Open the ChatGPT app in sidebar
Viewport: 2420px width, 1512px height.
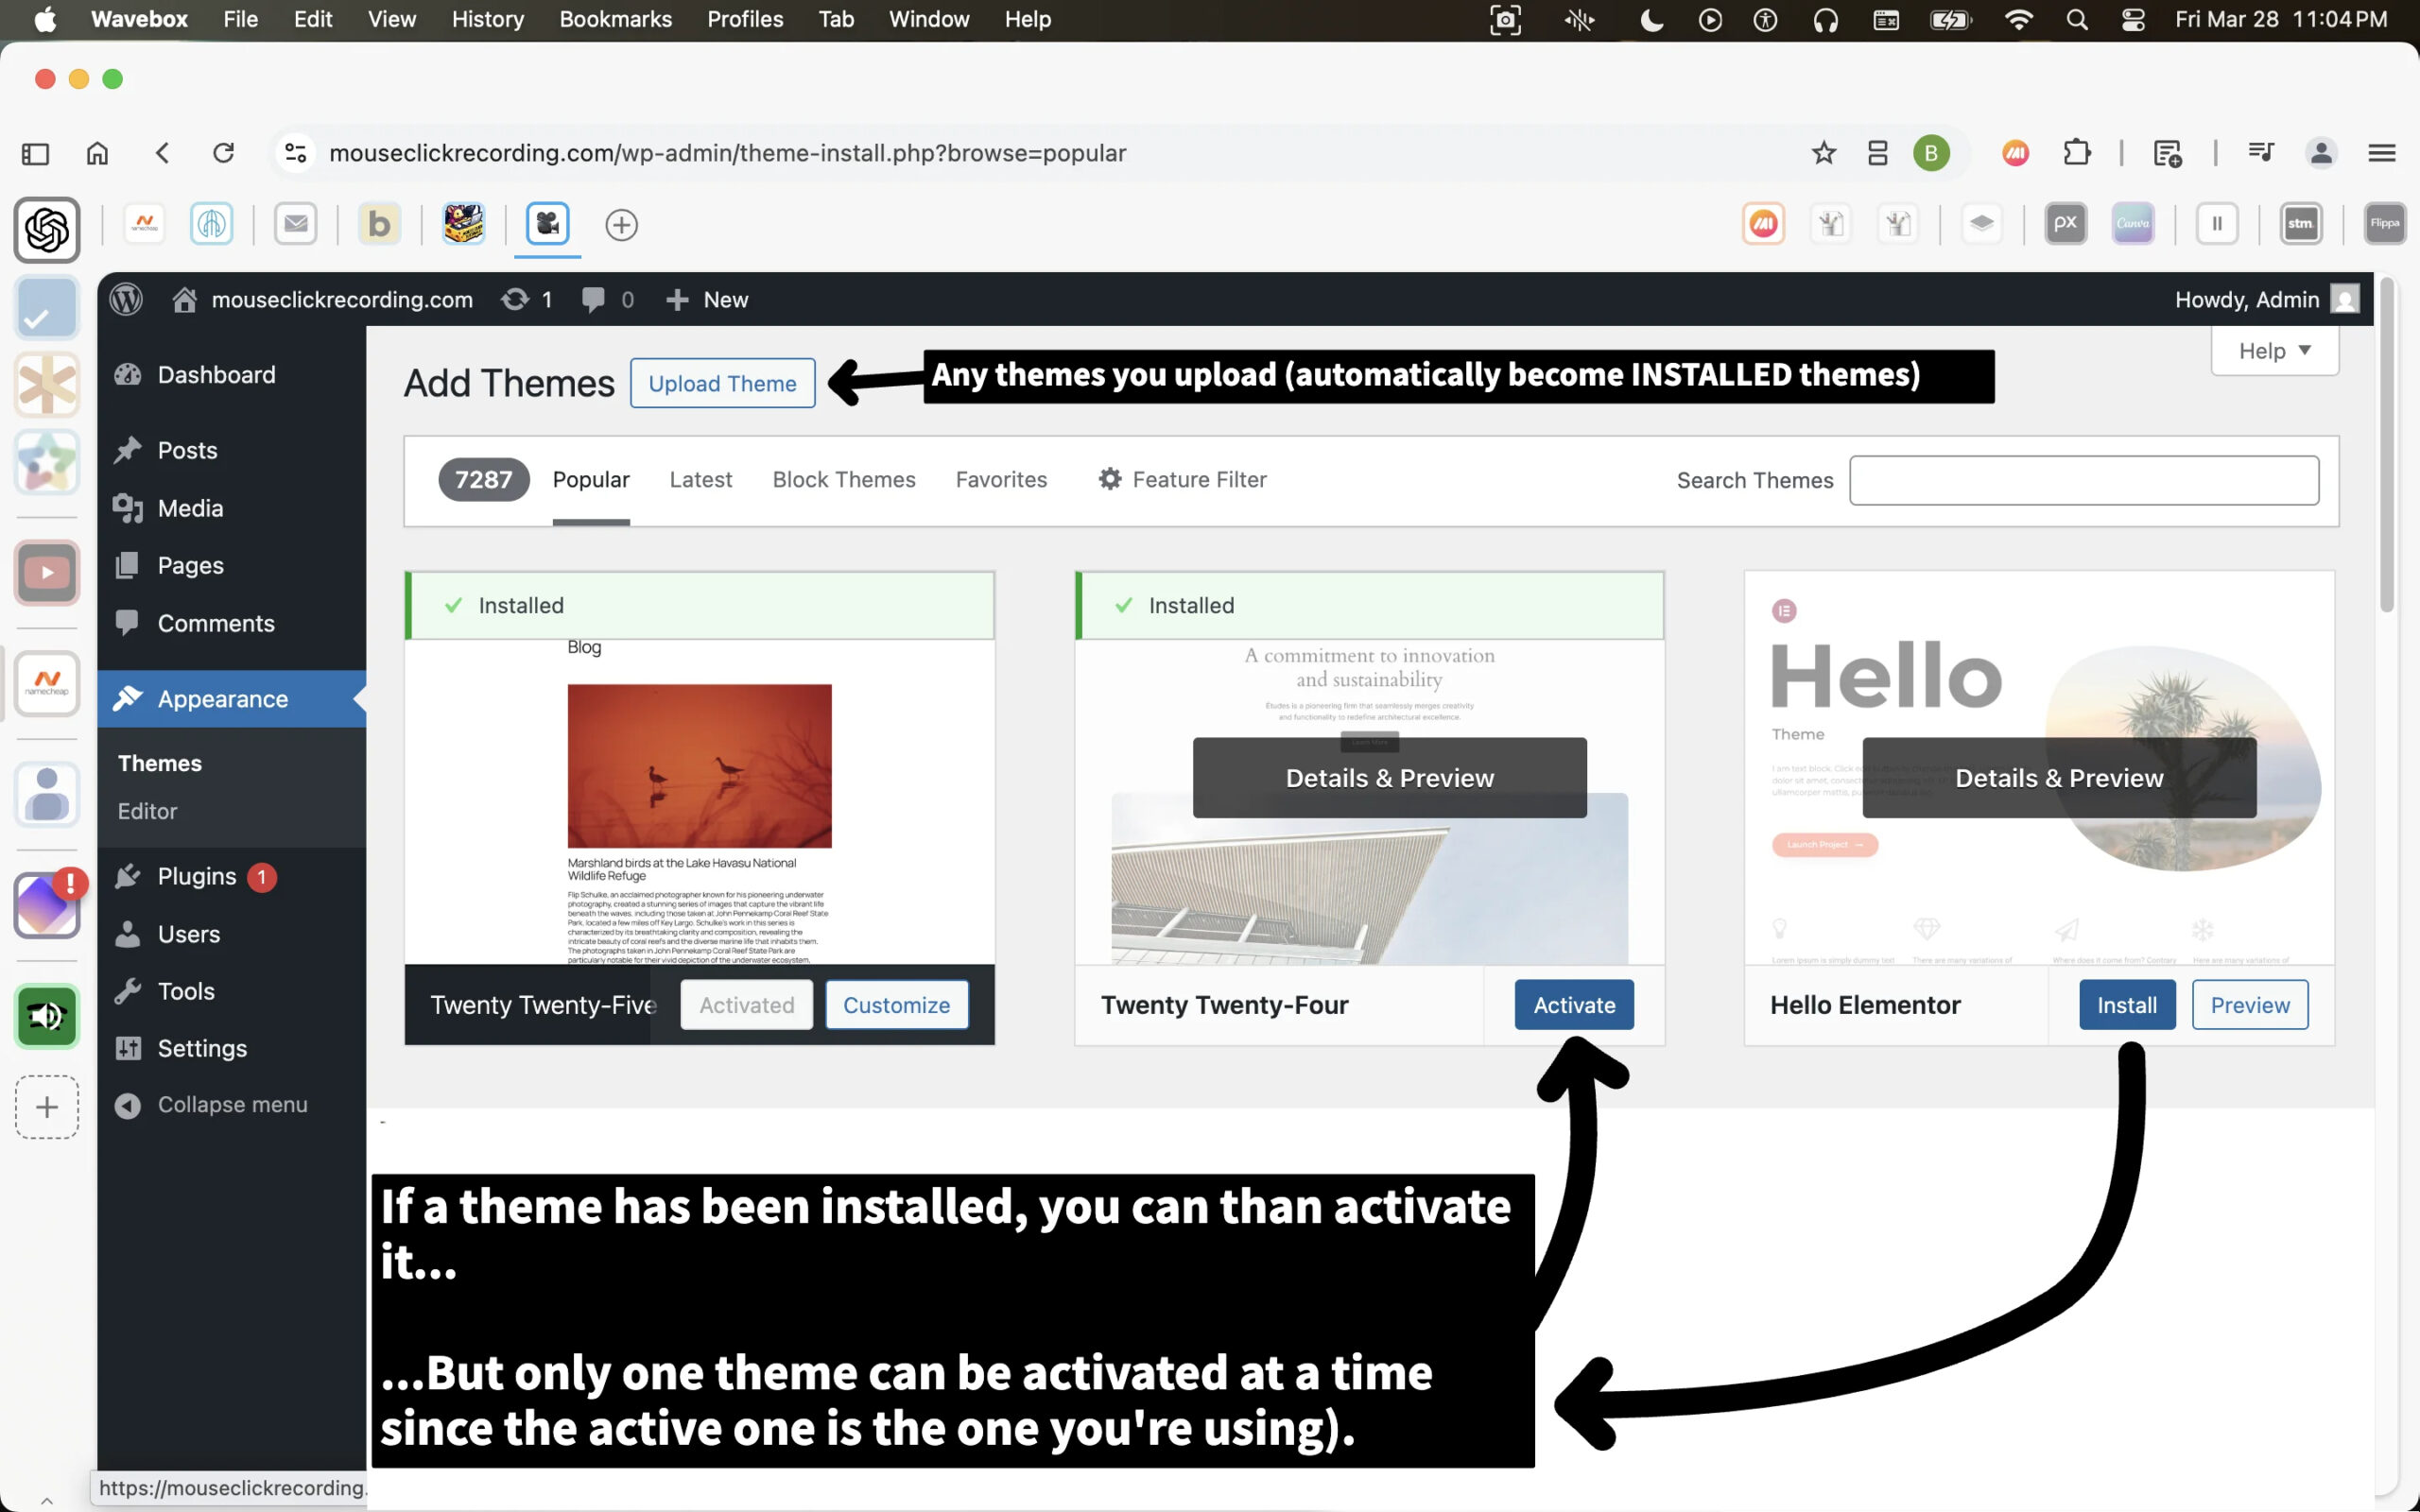[47, 230]
